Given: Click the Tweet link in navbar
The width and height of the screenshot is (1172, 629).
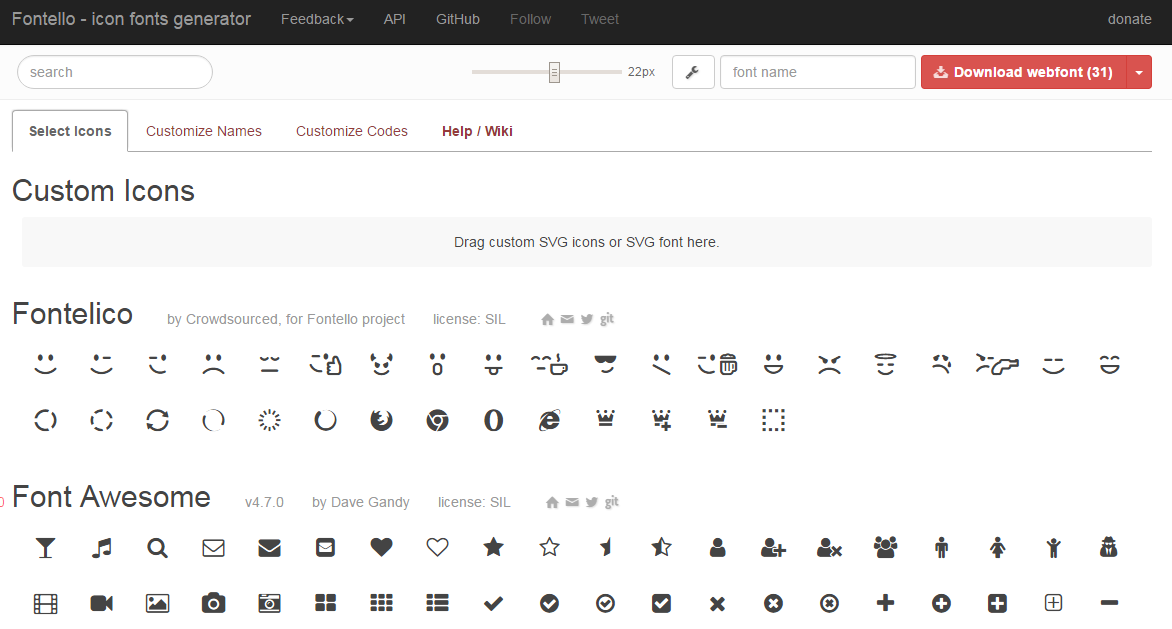Looking at the screenshot, I should tap(599, 19).
